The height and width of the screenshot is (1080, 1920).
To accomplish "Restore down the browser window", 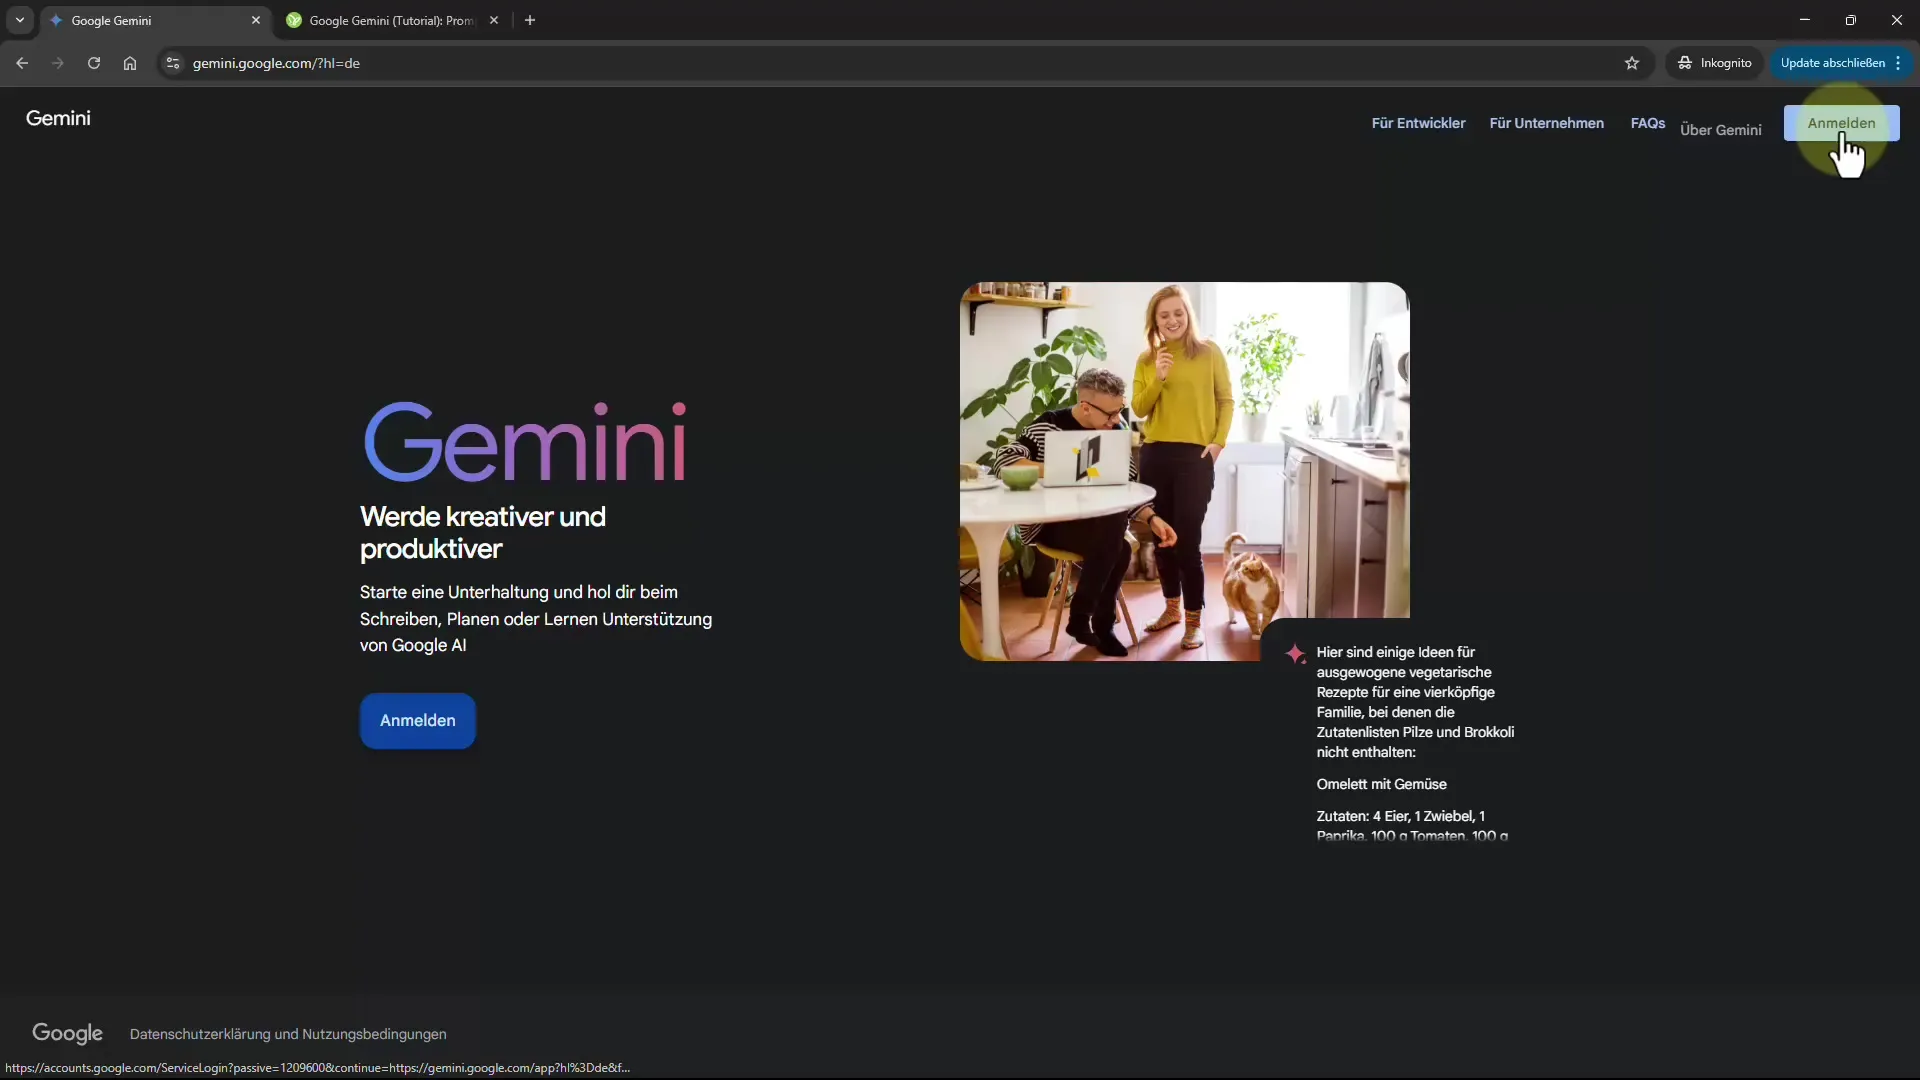I will (1851, 20).
